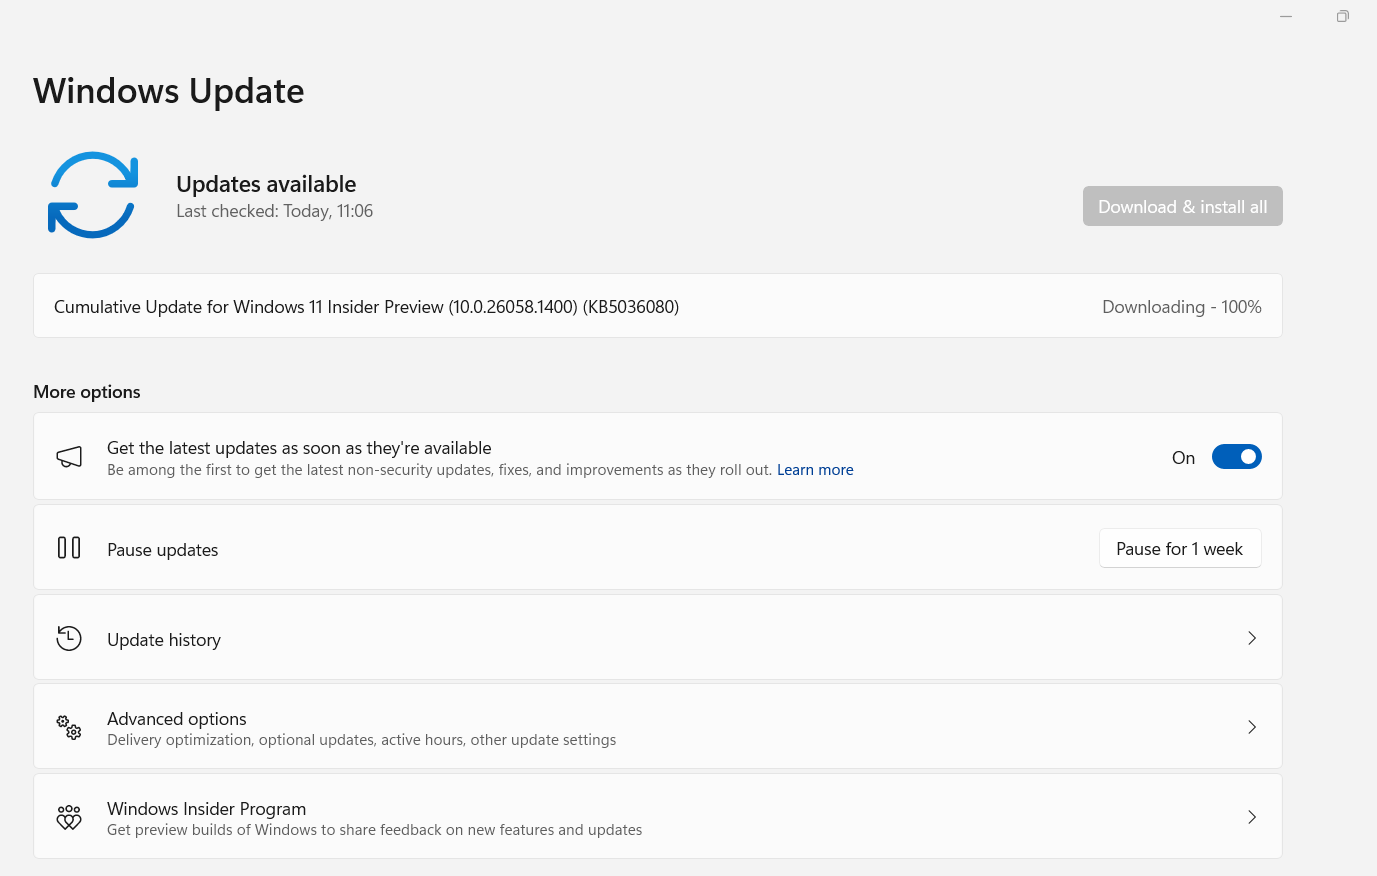
Task: Click the On label next to the switch
Action: [x=1183, y=457]
